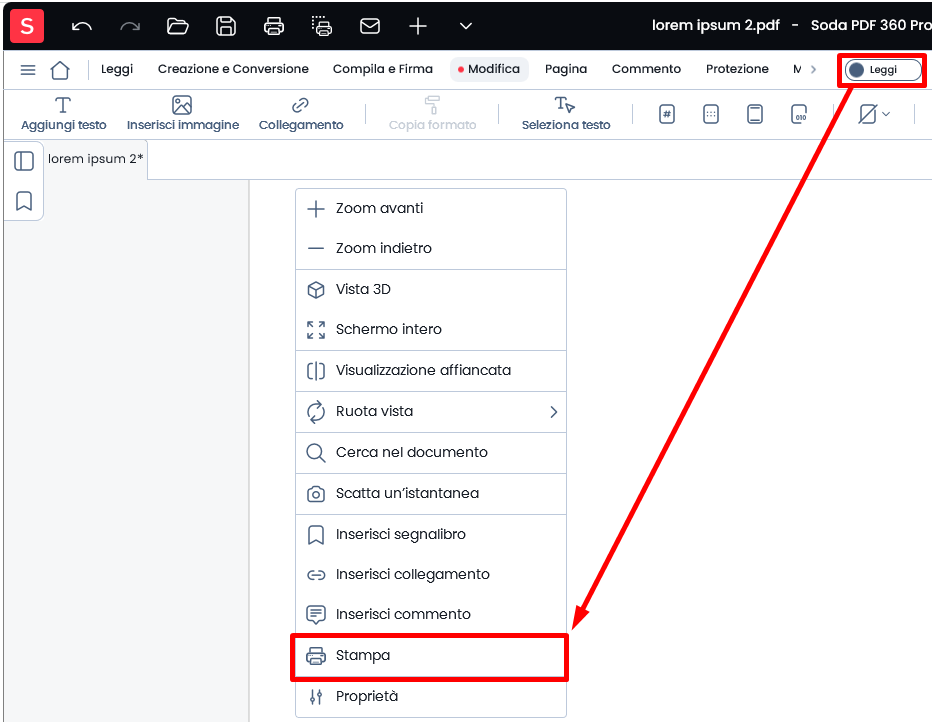The image size is (932, 722).
Task: Select the Modifica tab
Action: [489, 69]
